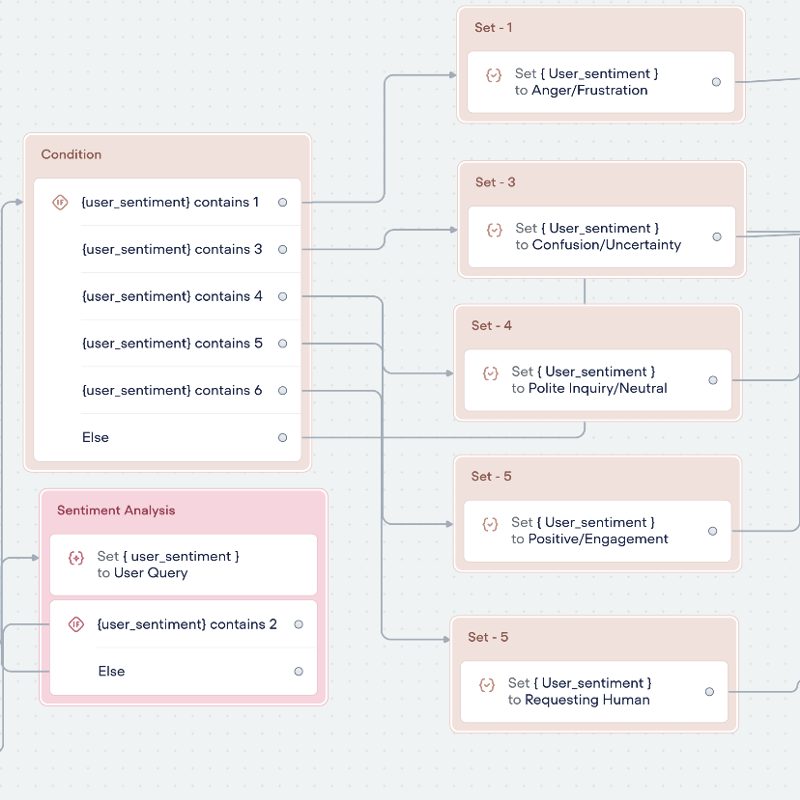Click the "contains 2" output port in Sentiment Analysis
800x800 pixels.
pyautogui.click(x=299, y=625)
